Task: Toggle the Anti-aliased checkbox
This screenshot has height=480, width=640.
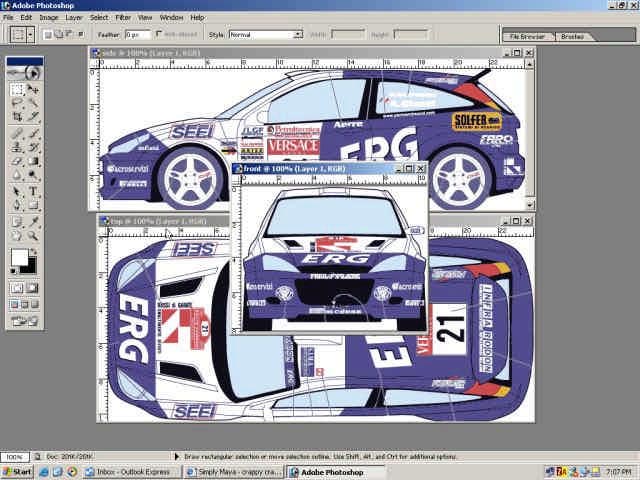Action: pyautogui.click(x=156, y=34)
